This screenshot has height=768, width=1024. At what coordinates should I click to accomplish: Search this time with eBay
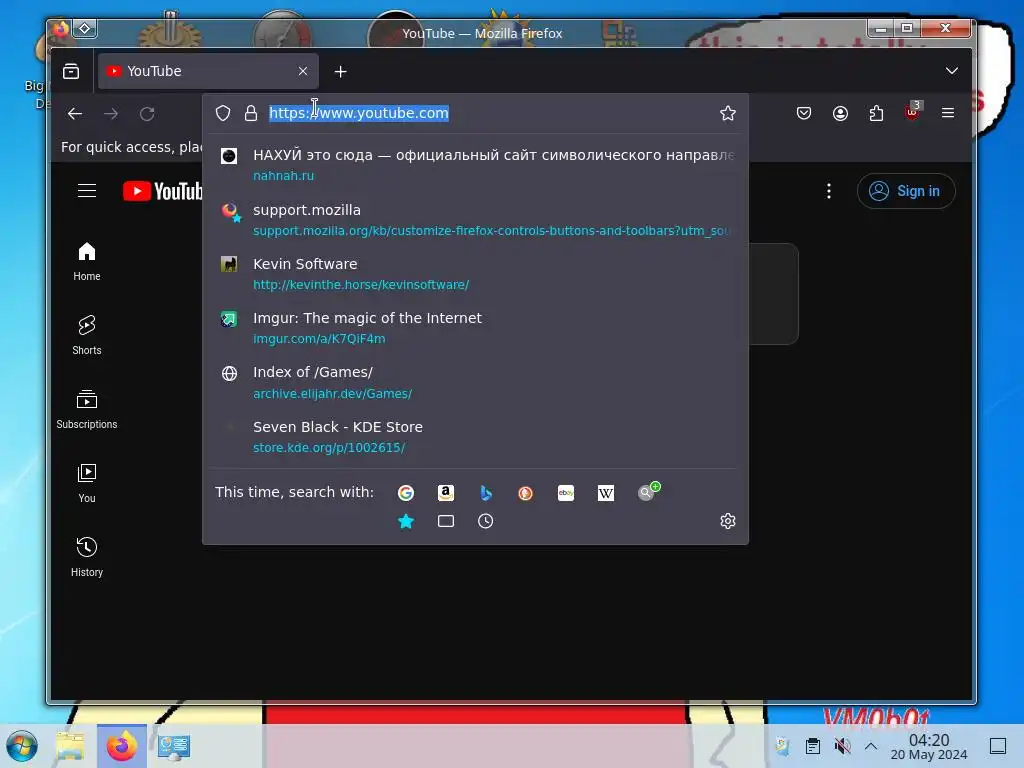[x=566, y=493]
